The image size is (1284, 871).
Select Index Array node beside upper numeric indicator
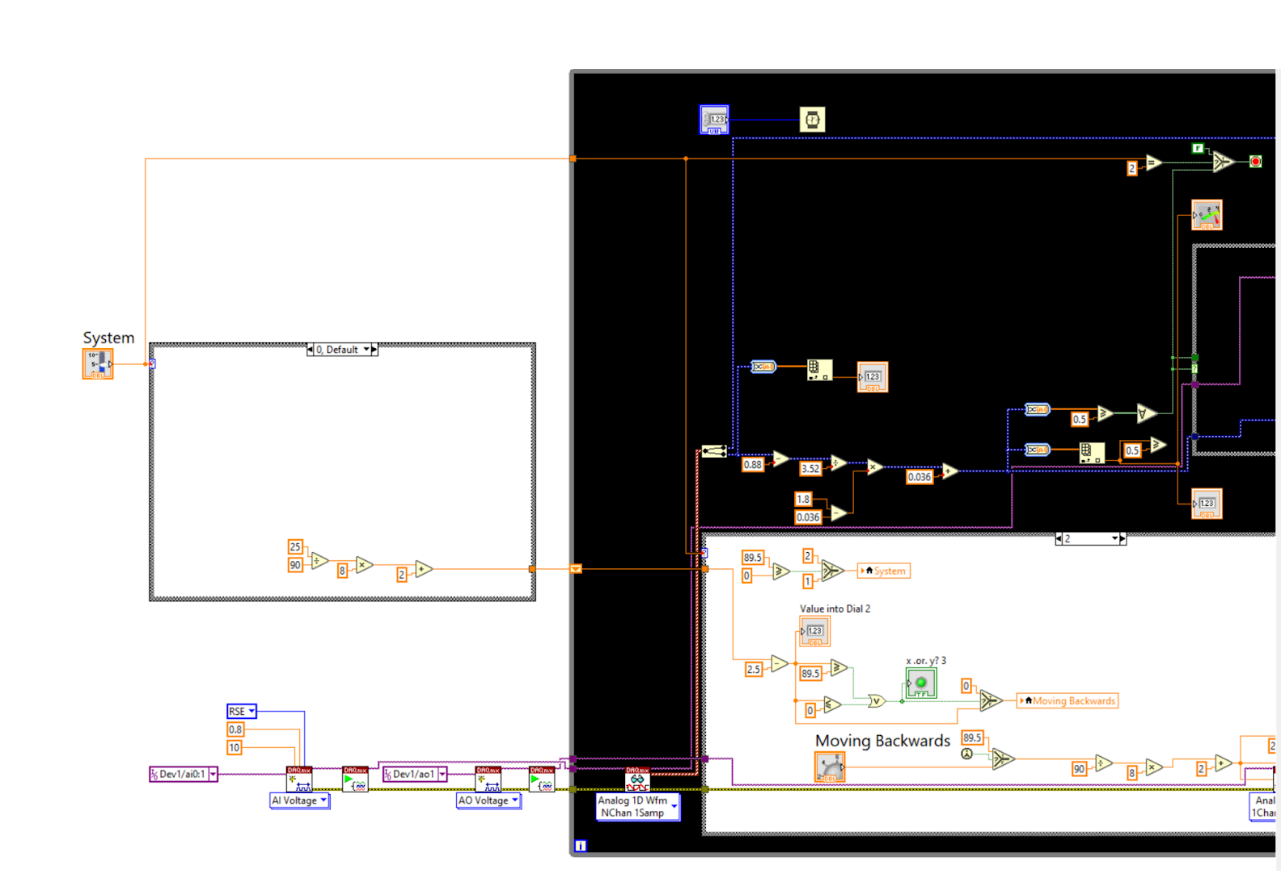click(820, 370)
